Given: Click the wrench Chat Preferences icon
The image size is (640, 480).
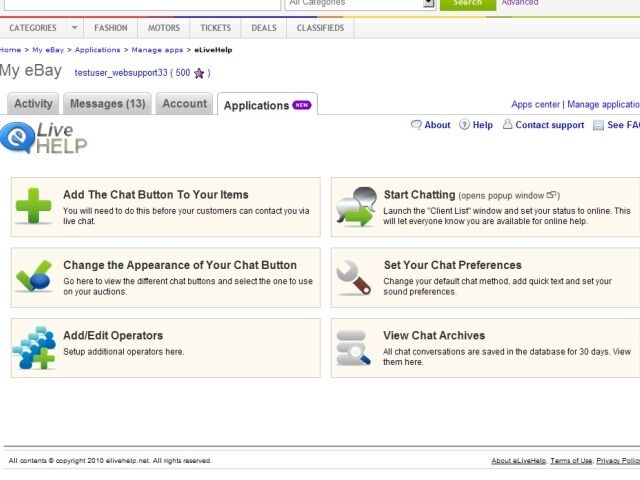Looking at the screenshot, I should coord(355,277).
